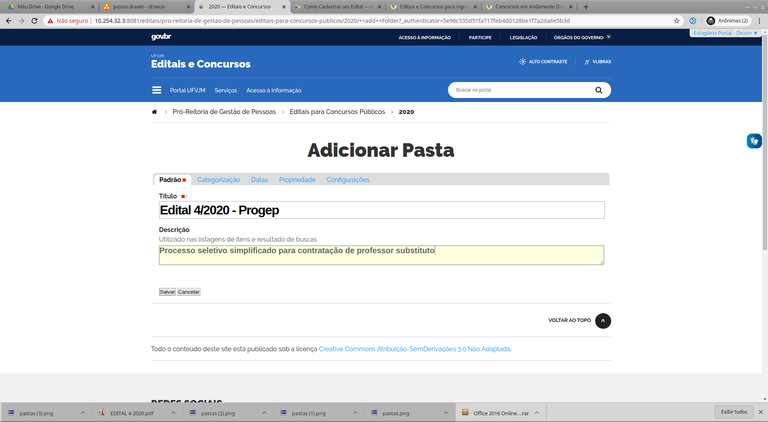Image resolution: width=768 pixels, height=422 pixels.
Task: Open Creative Commons license link
Action: pos(414,349)
